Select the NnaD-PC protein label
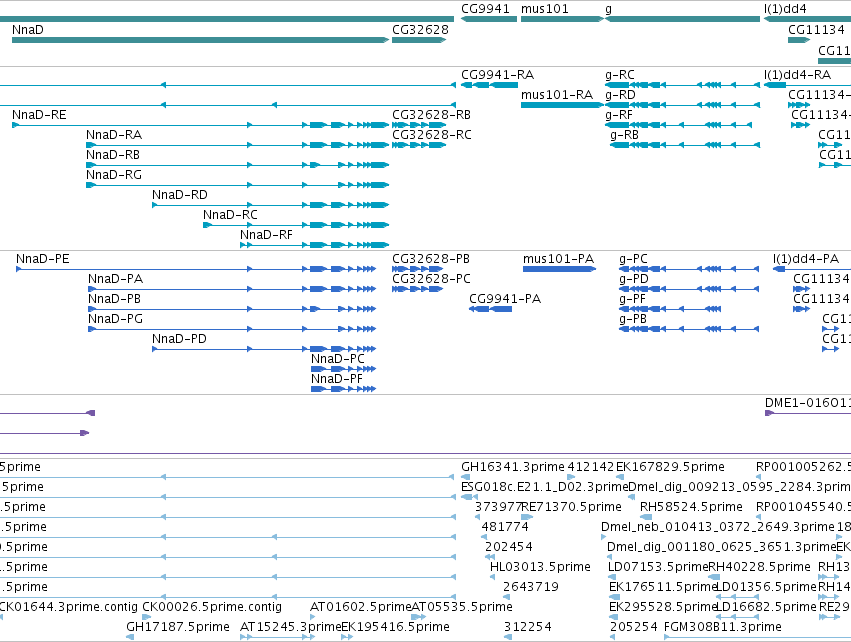Screen dimensions: 851x642 (338, 360)
